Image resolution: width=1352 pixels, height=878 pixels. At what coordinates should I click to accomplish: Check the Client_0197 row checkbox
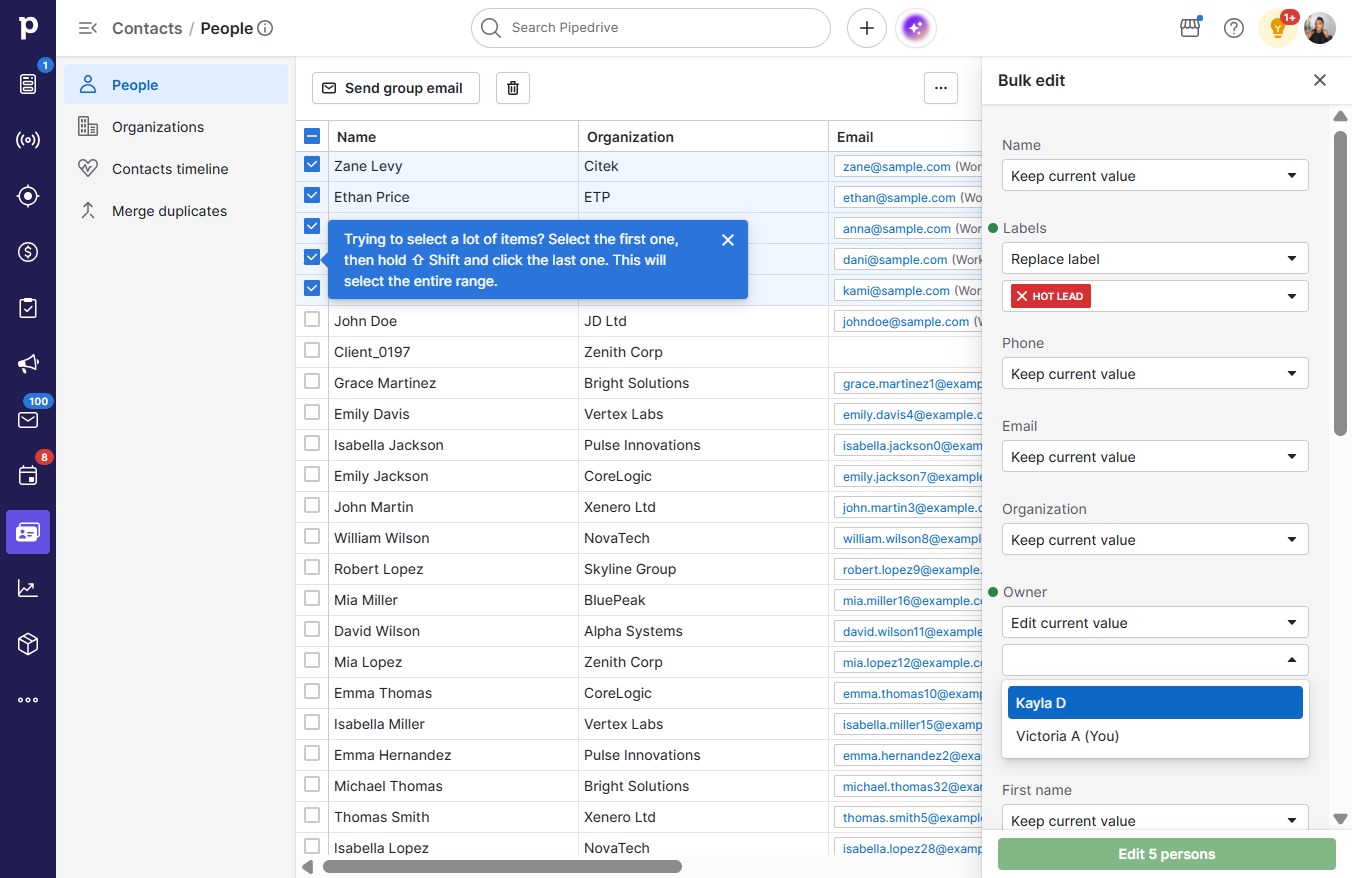pos(312,350)
